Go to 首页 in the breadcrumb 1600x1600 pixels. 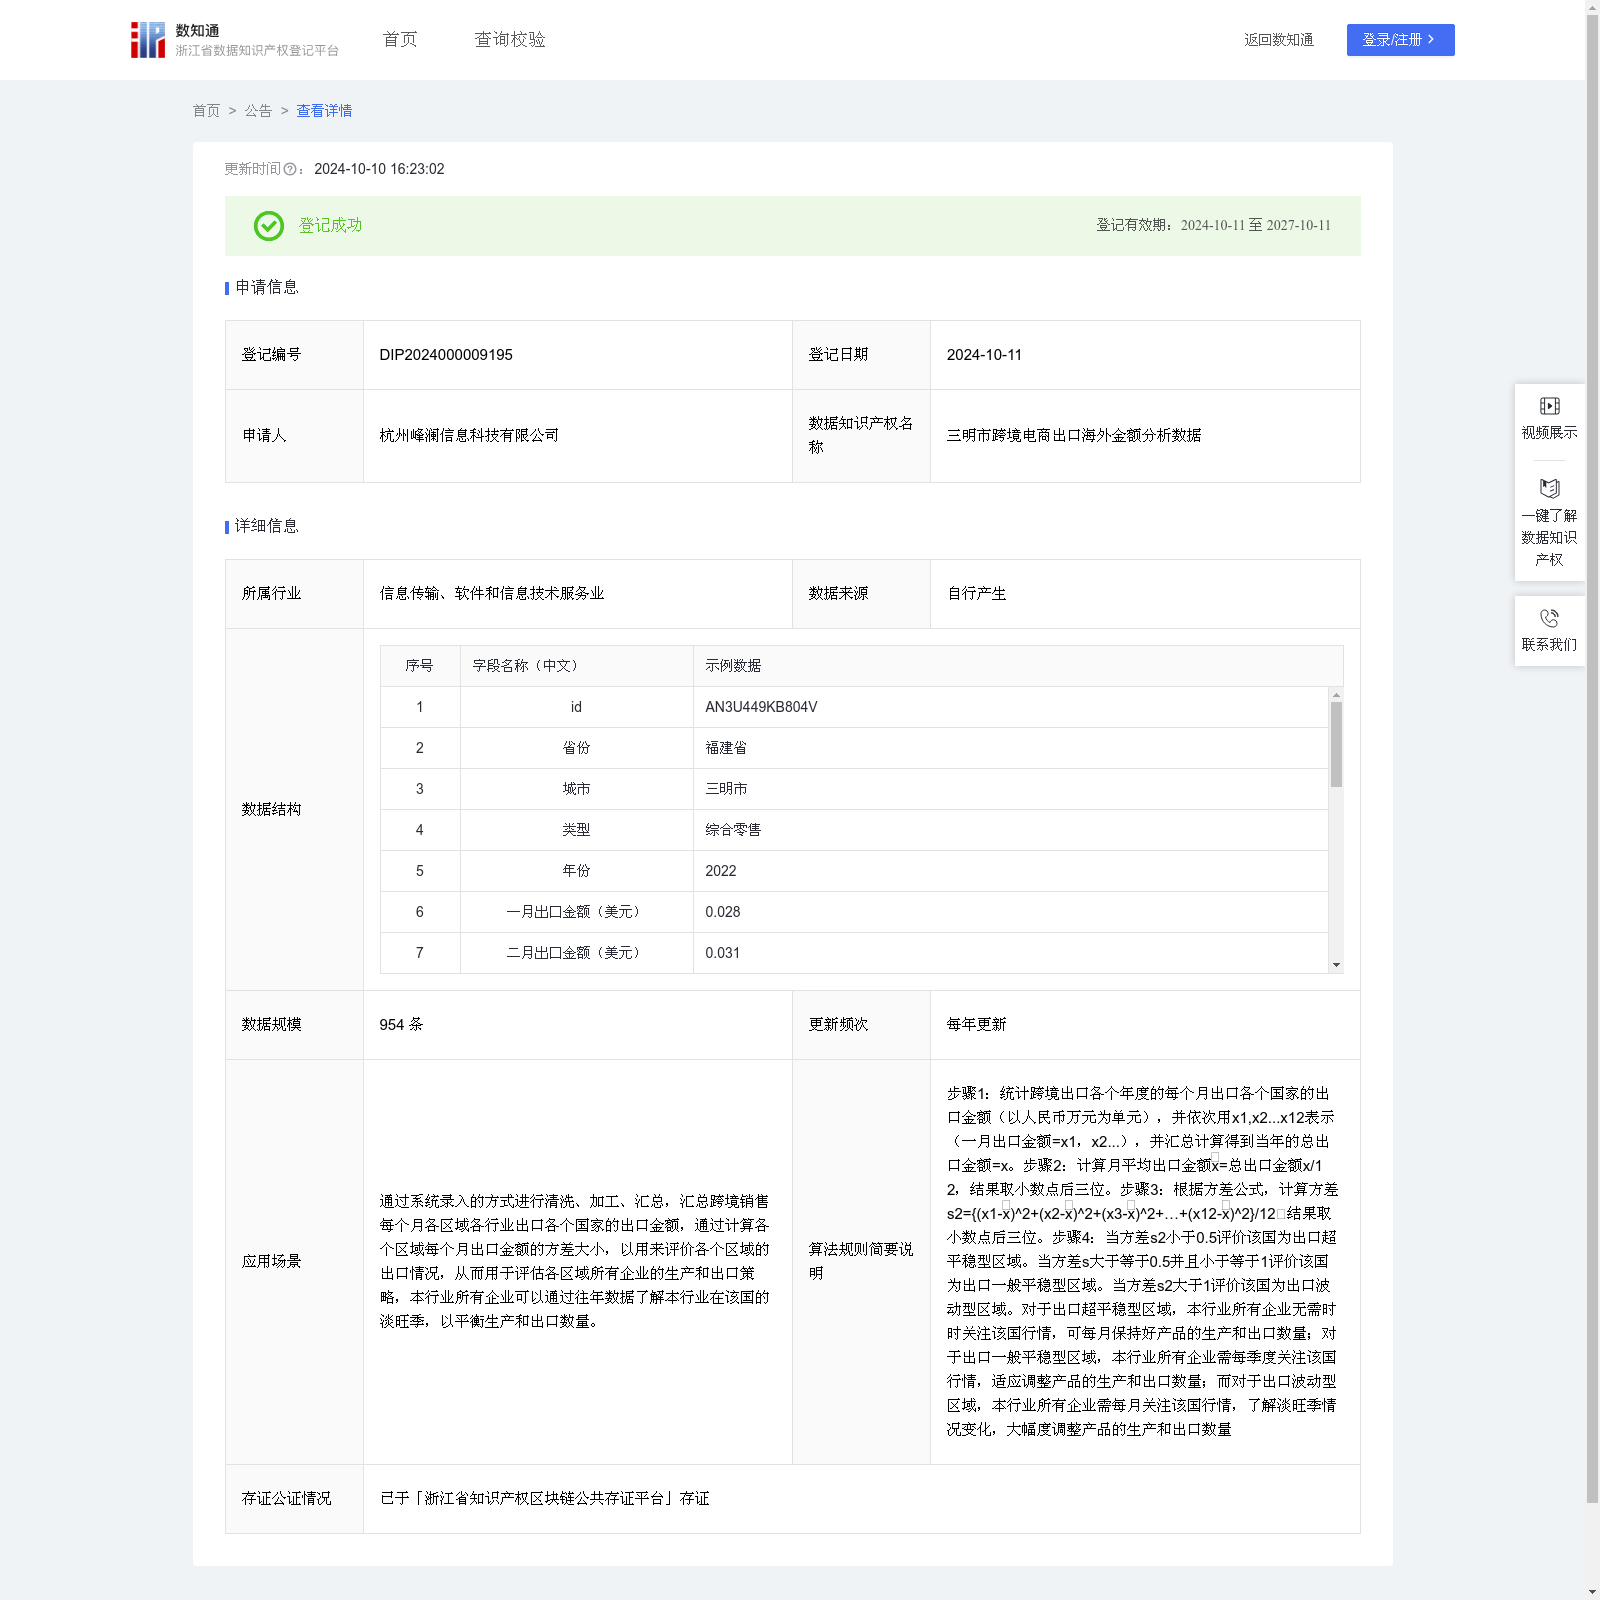pos(206,111)
